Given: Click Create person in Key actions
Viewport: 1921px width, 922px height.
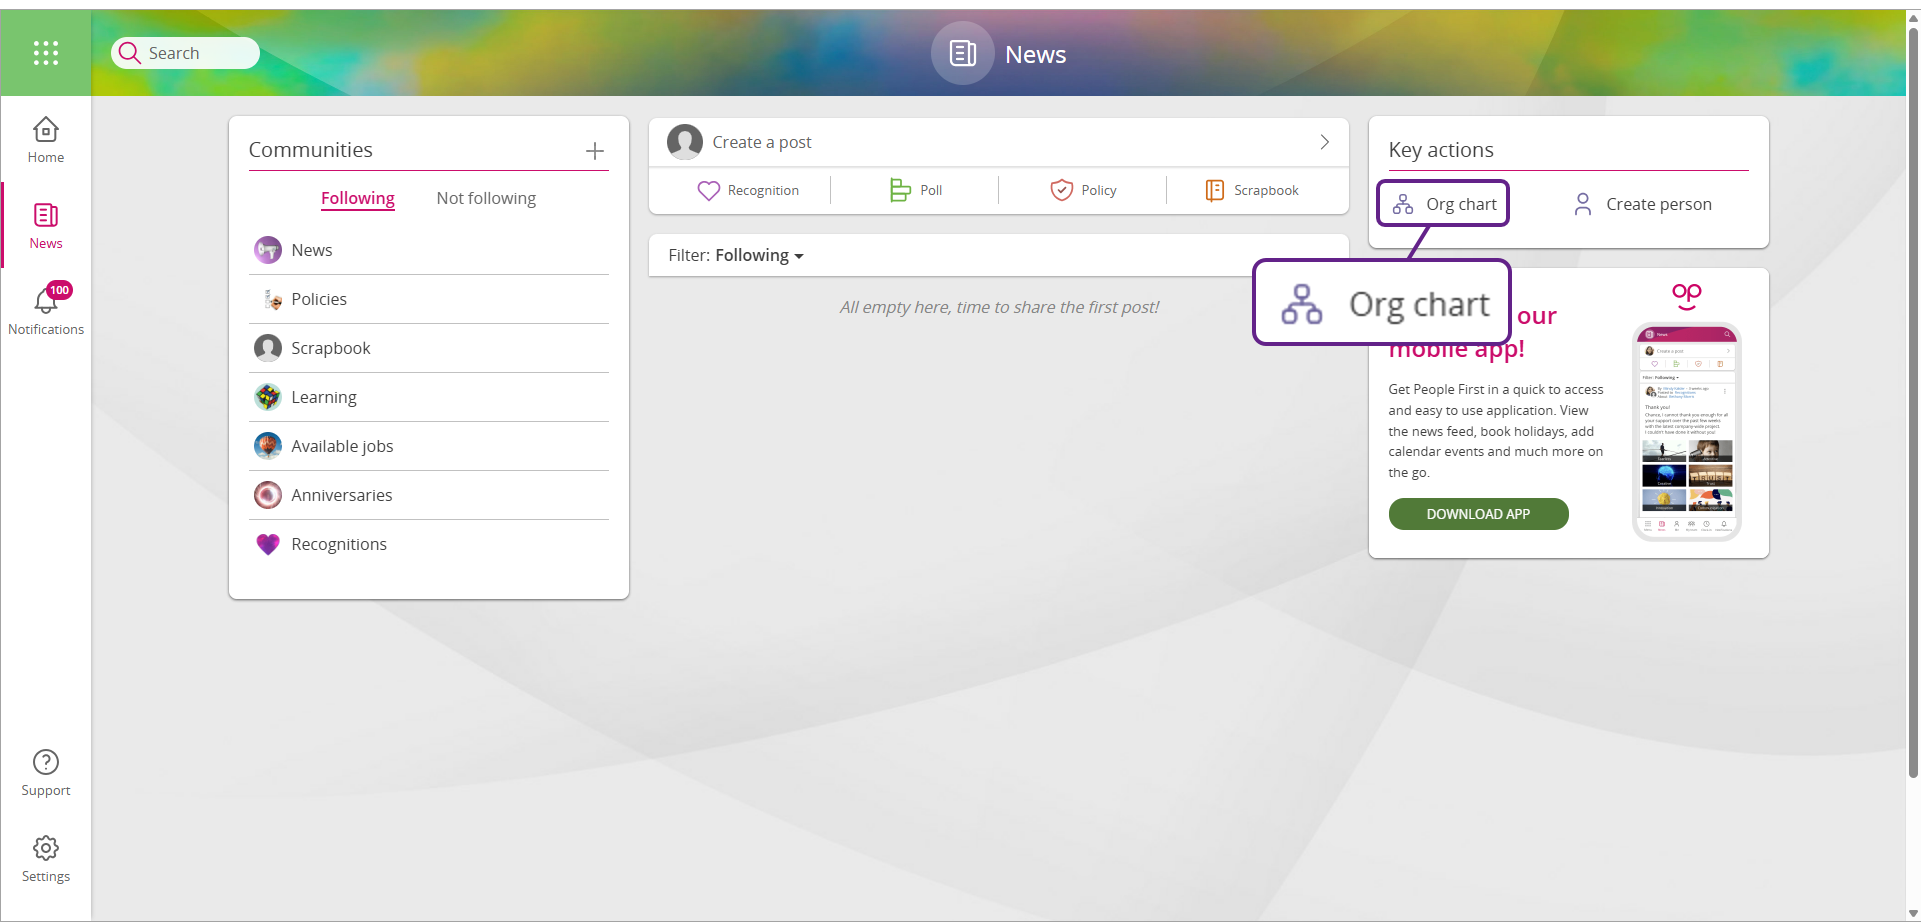Looking at the screenshot, I should click(x=1642, y=204).
